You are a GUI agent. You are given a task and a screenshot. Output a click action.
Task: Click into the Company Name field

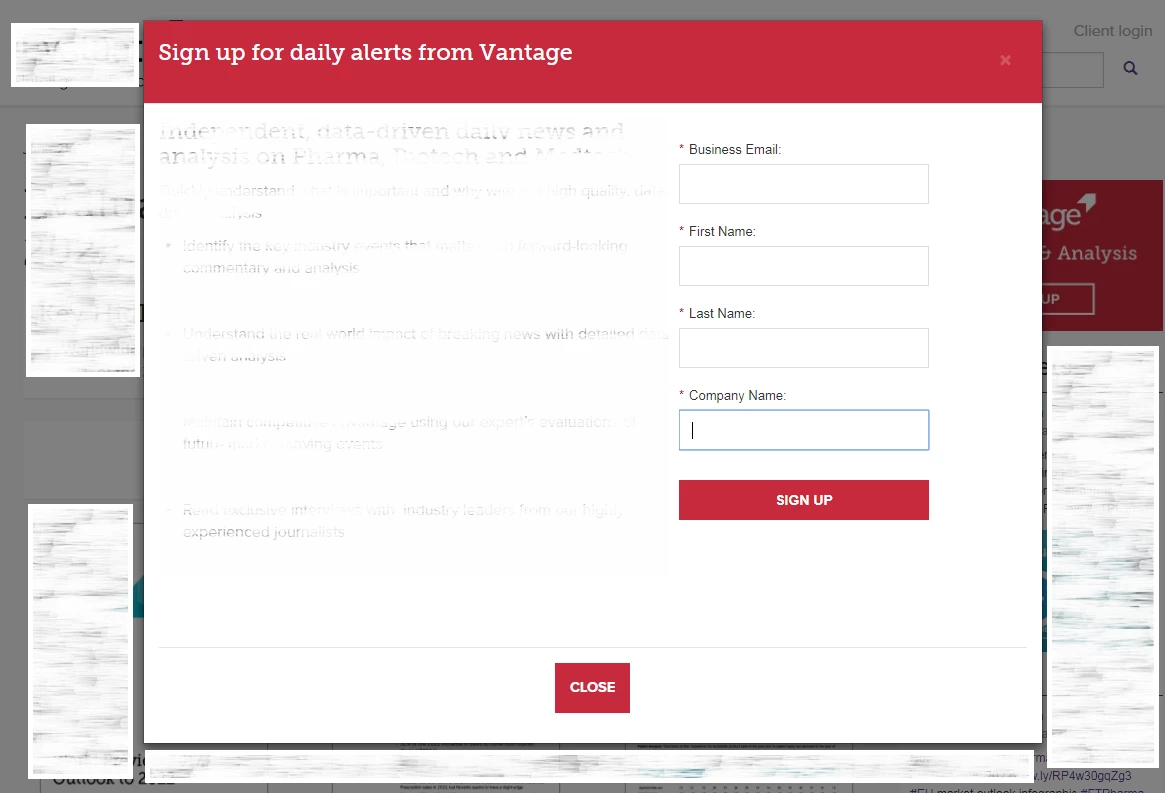(x=803, y=430)
